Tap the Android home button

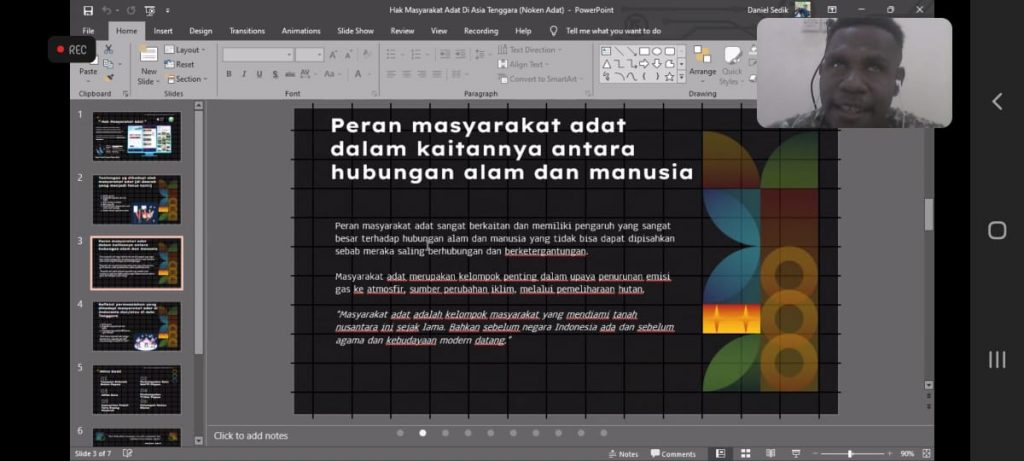coord(996,231)
